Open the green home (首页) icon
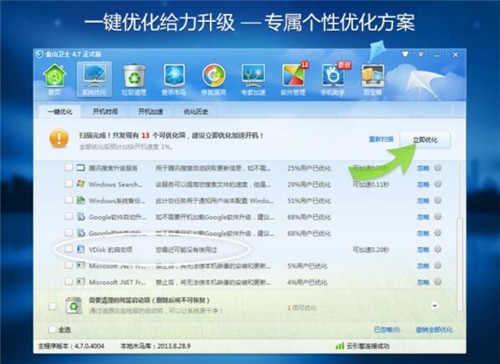The height and width of the screenshot is (364, 500). 54,79
